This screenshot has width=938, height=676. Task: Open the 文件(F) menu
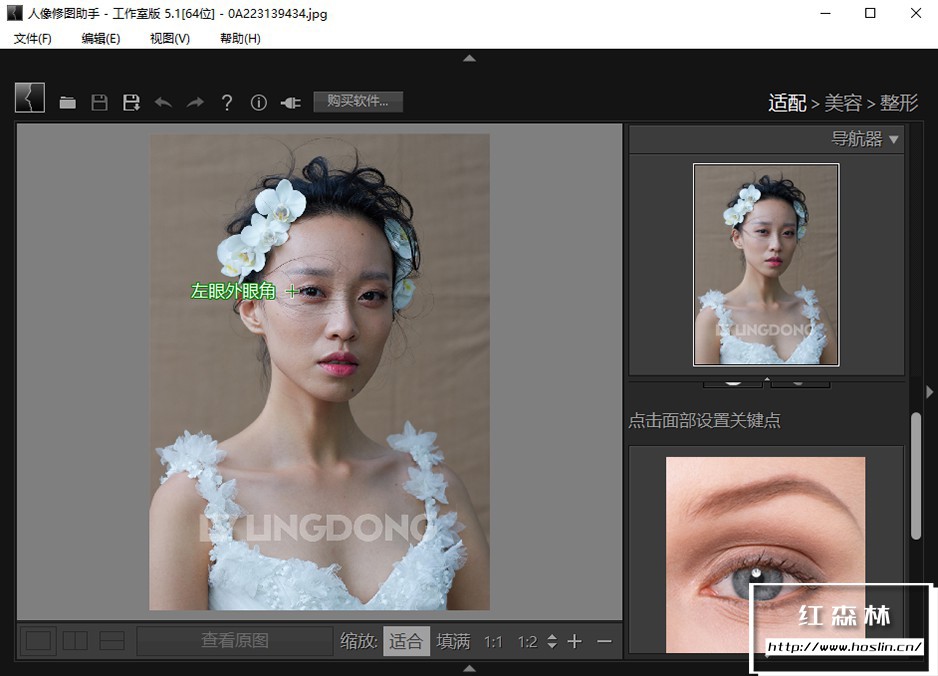click(x=33, y=38)
